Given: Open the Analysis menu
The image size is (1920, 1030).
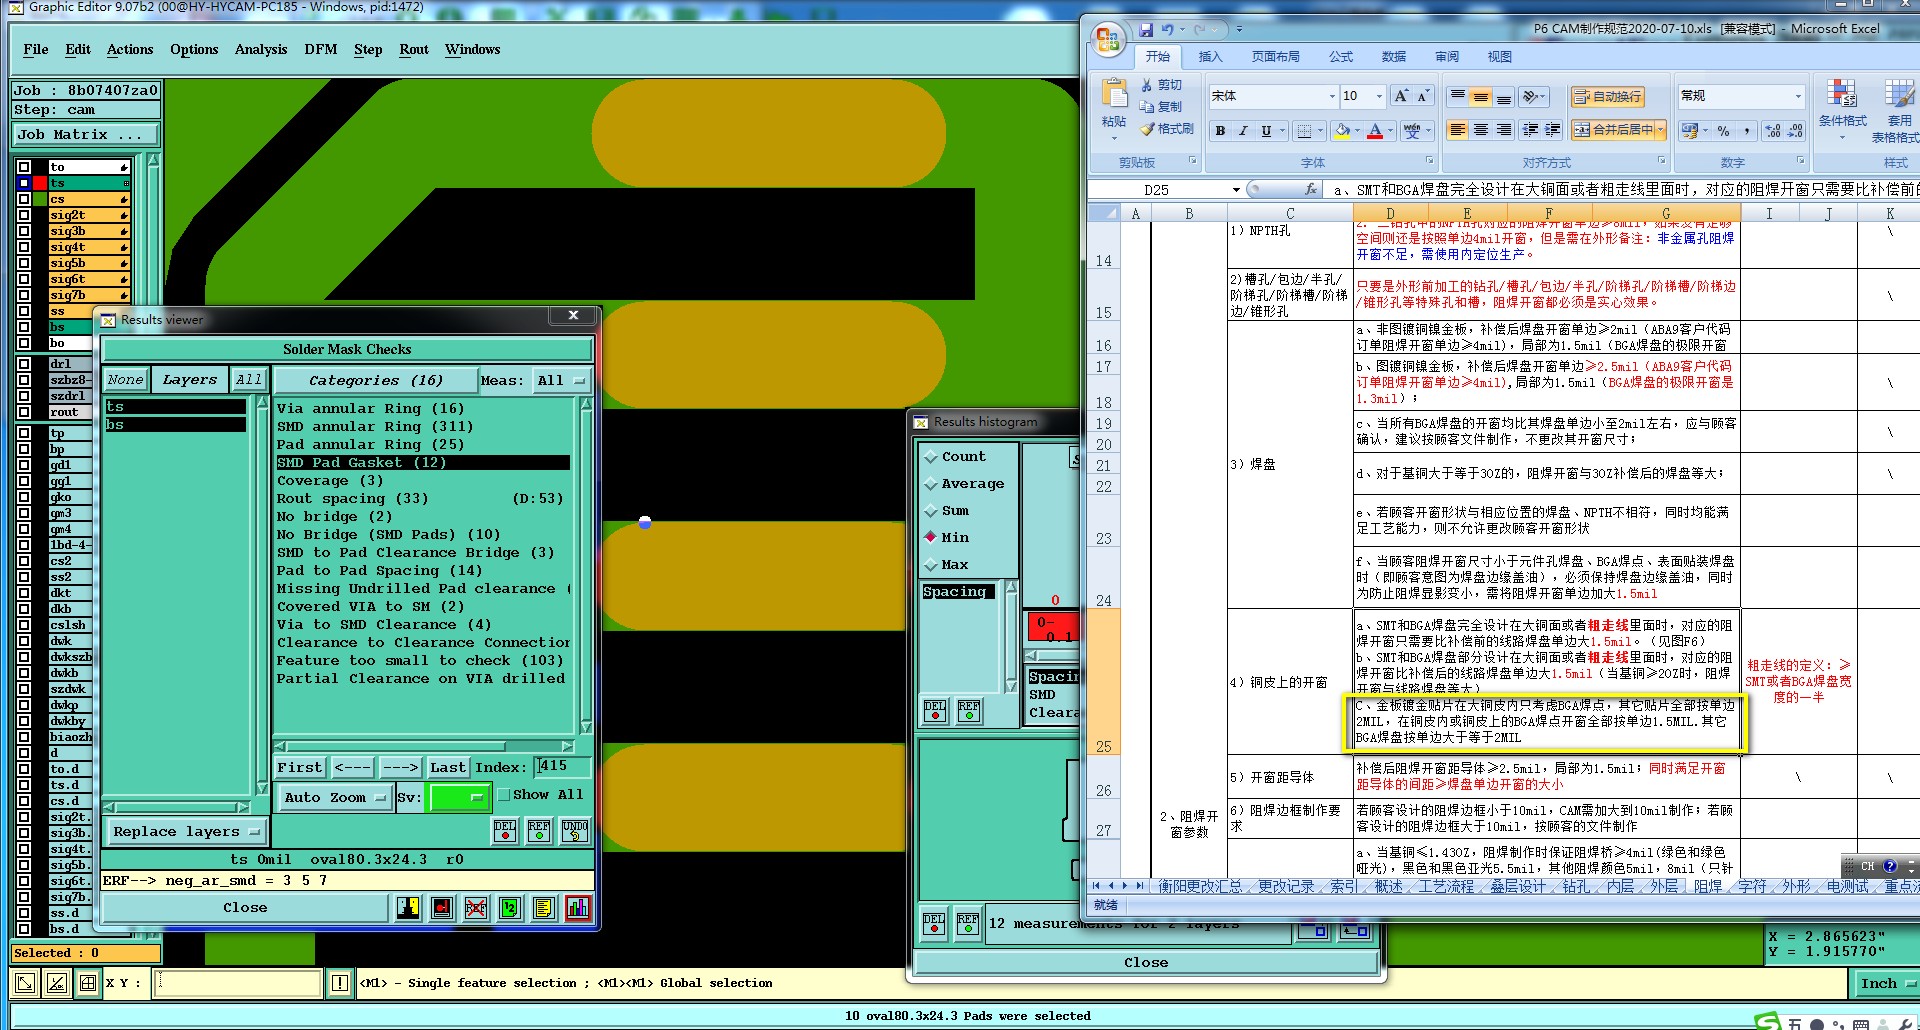Looking at the screenshot, I should [261, 50].
